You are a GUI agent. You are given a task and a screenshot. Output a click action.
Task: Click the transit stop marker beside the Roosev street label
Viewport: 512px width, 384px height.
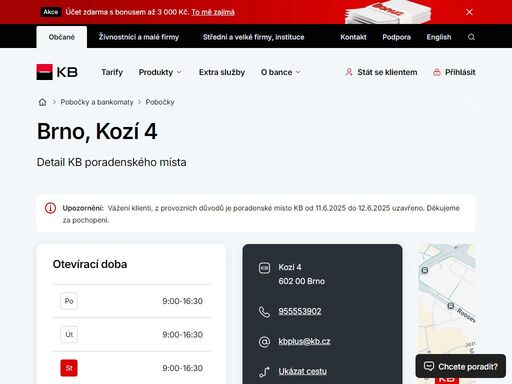click(x=450, y=306)
